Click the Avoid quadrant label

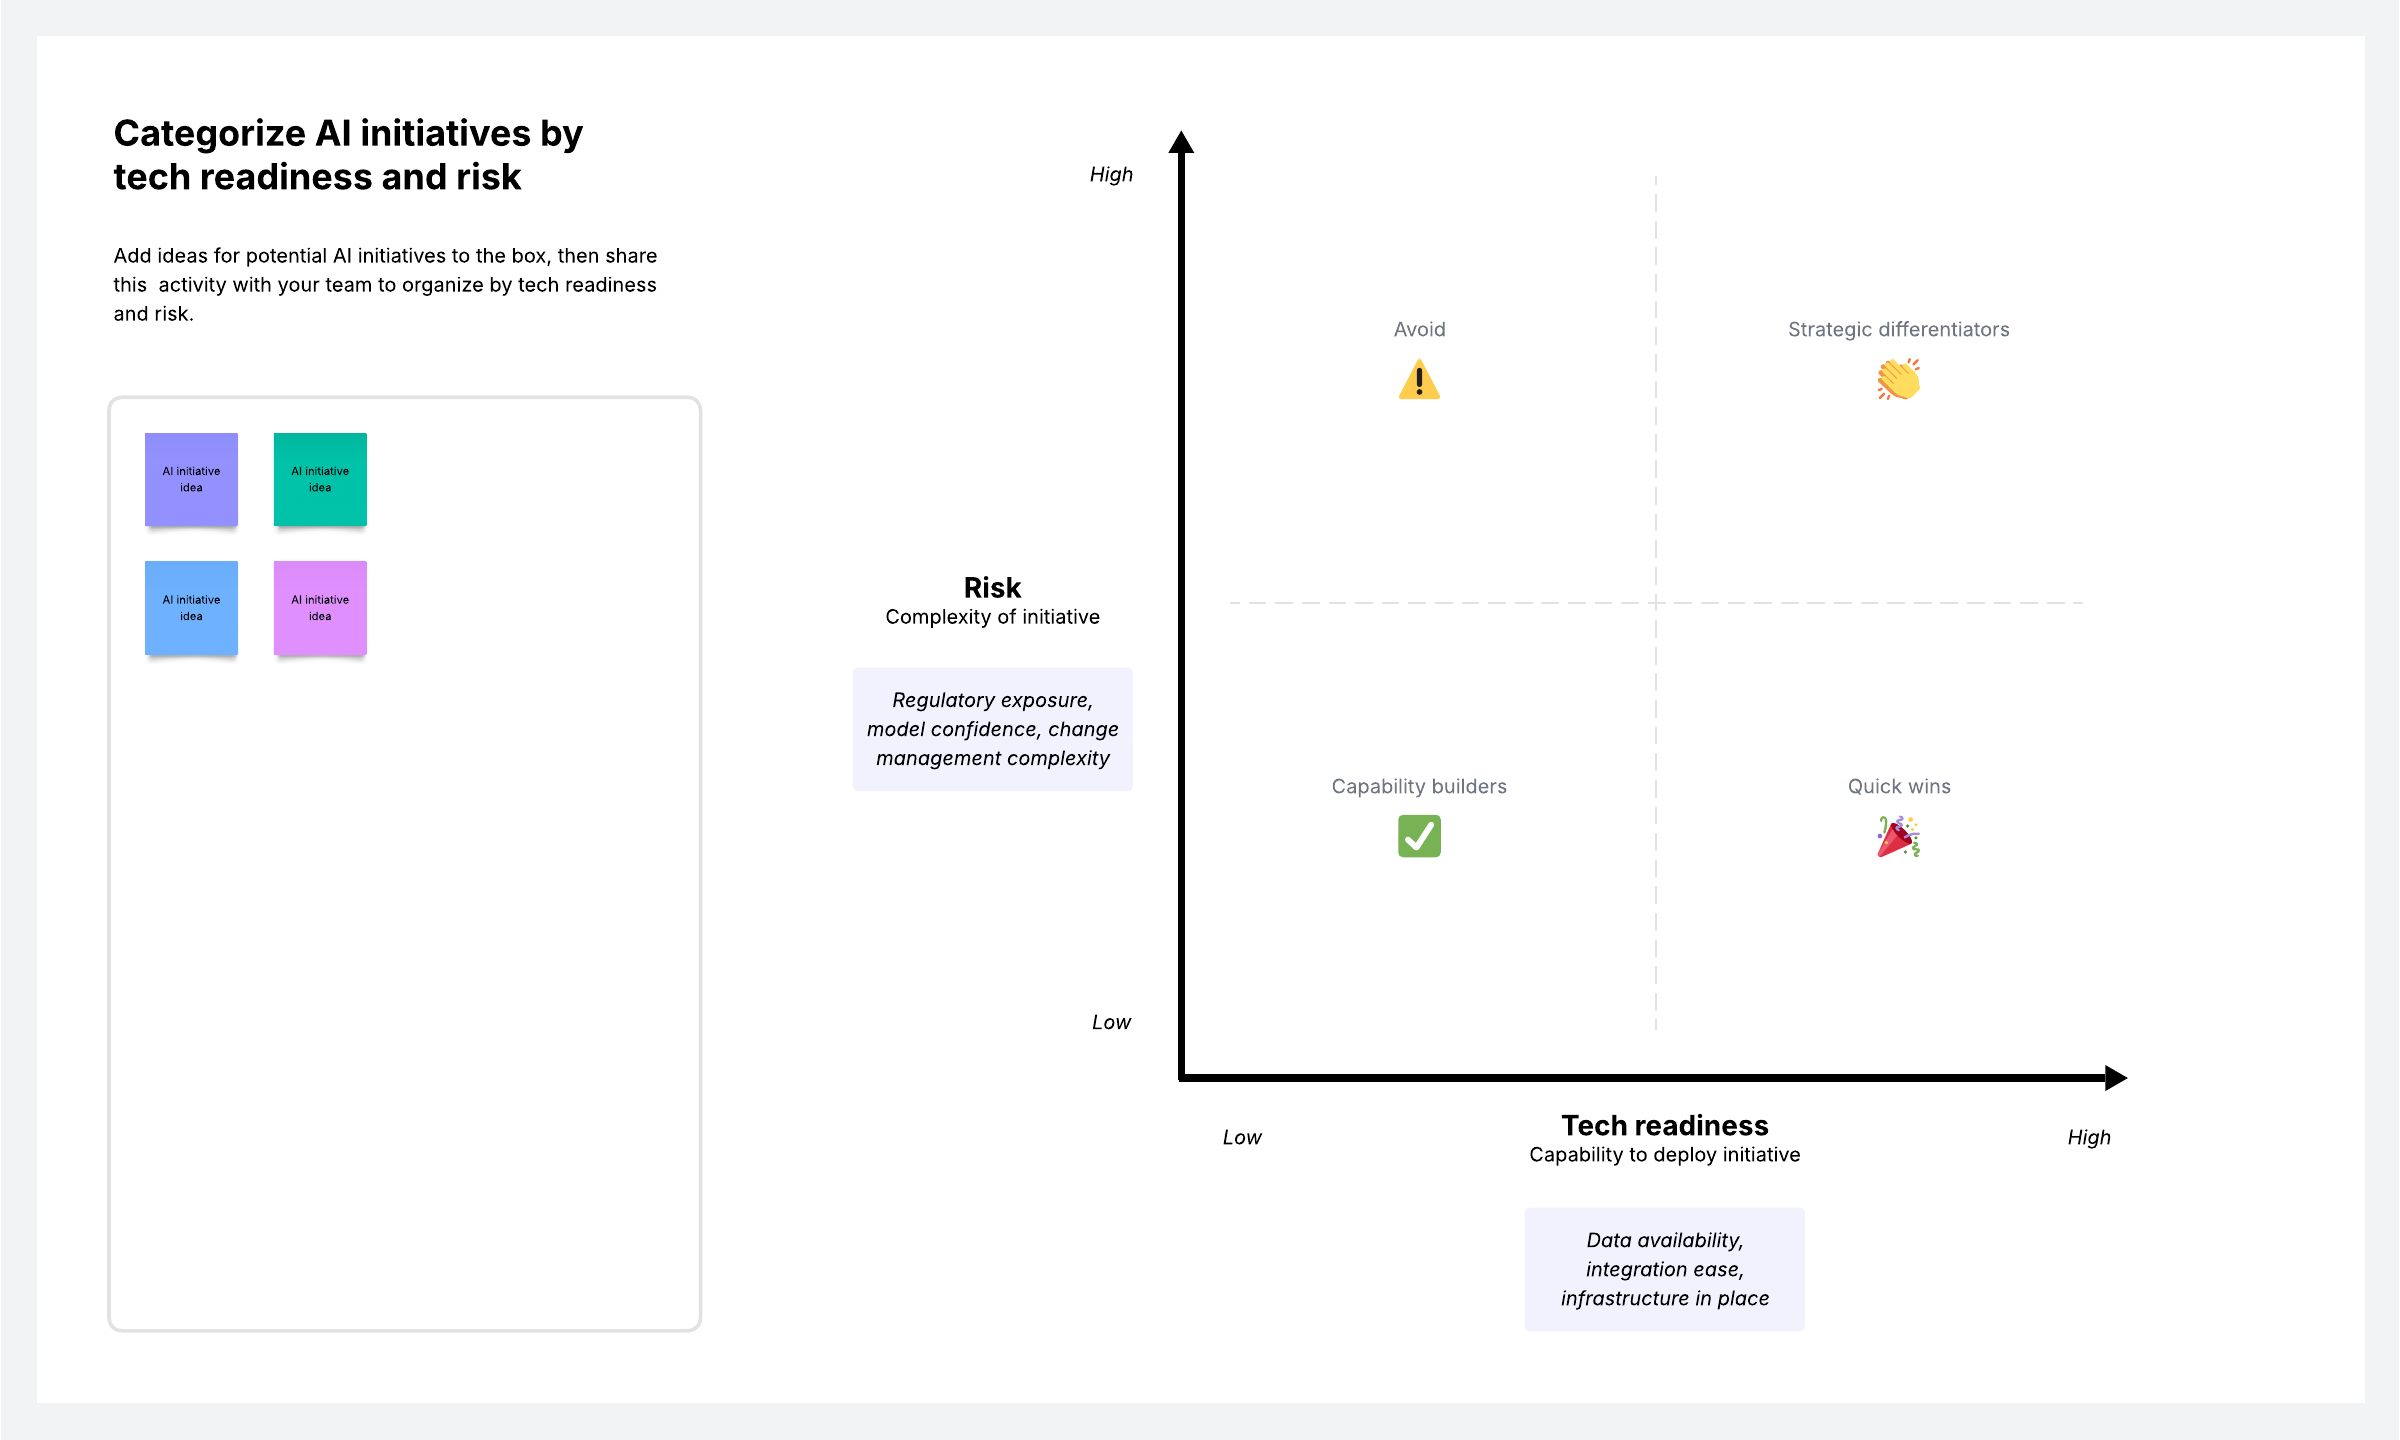point(1419,329)
